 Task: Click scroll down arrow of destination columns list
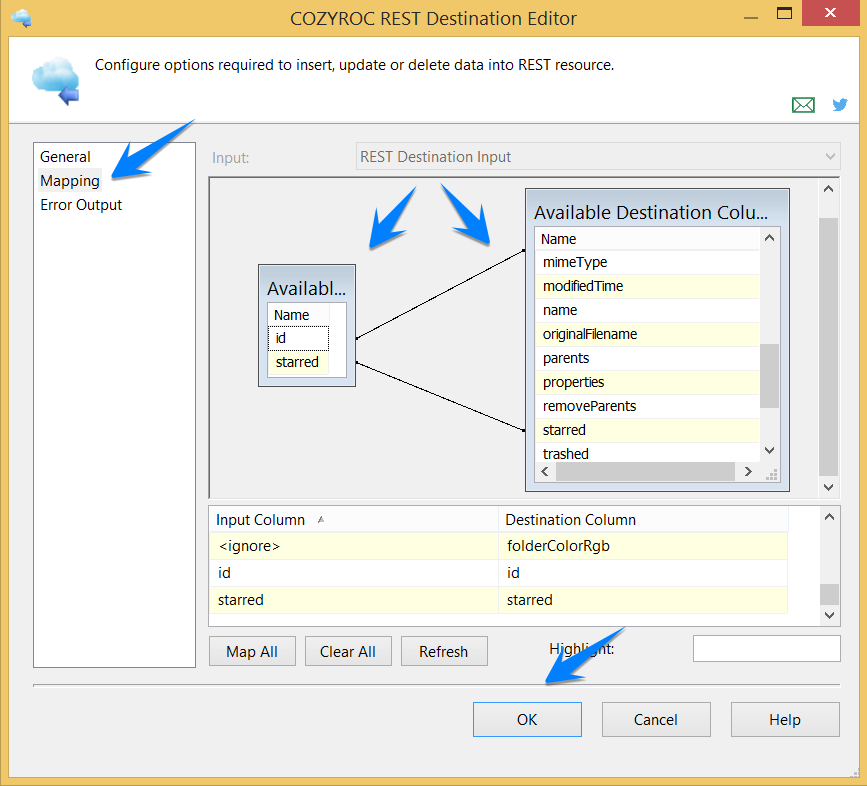(x=769, y=450)
